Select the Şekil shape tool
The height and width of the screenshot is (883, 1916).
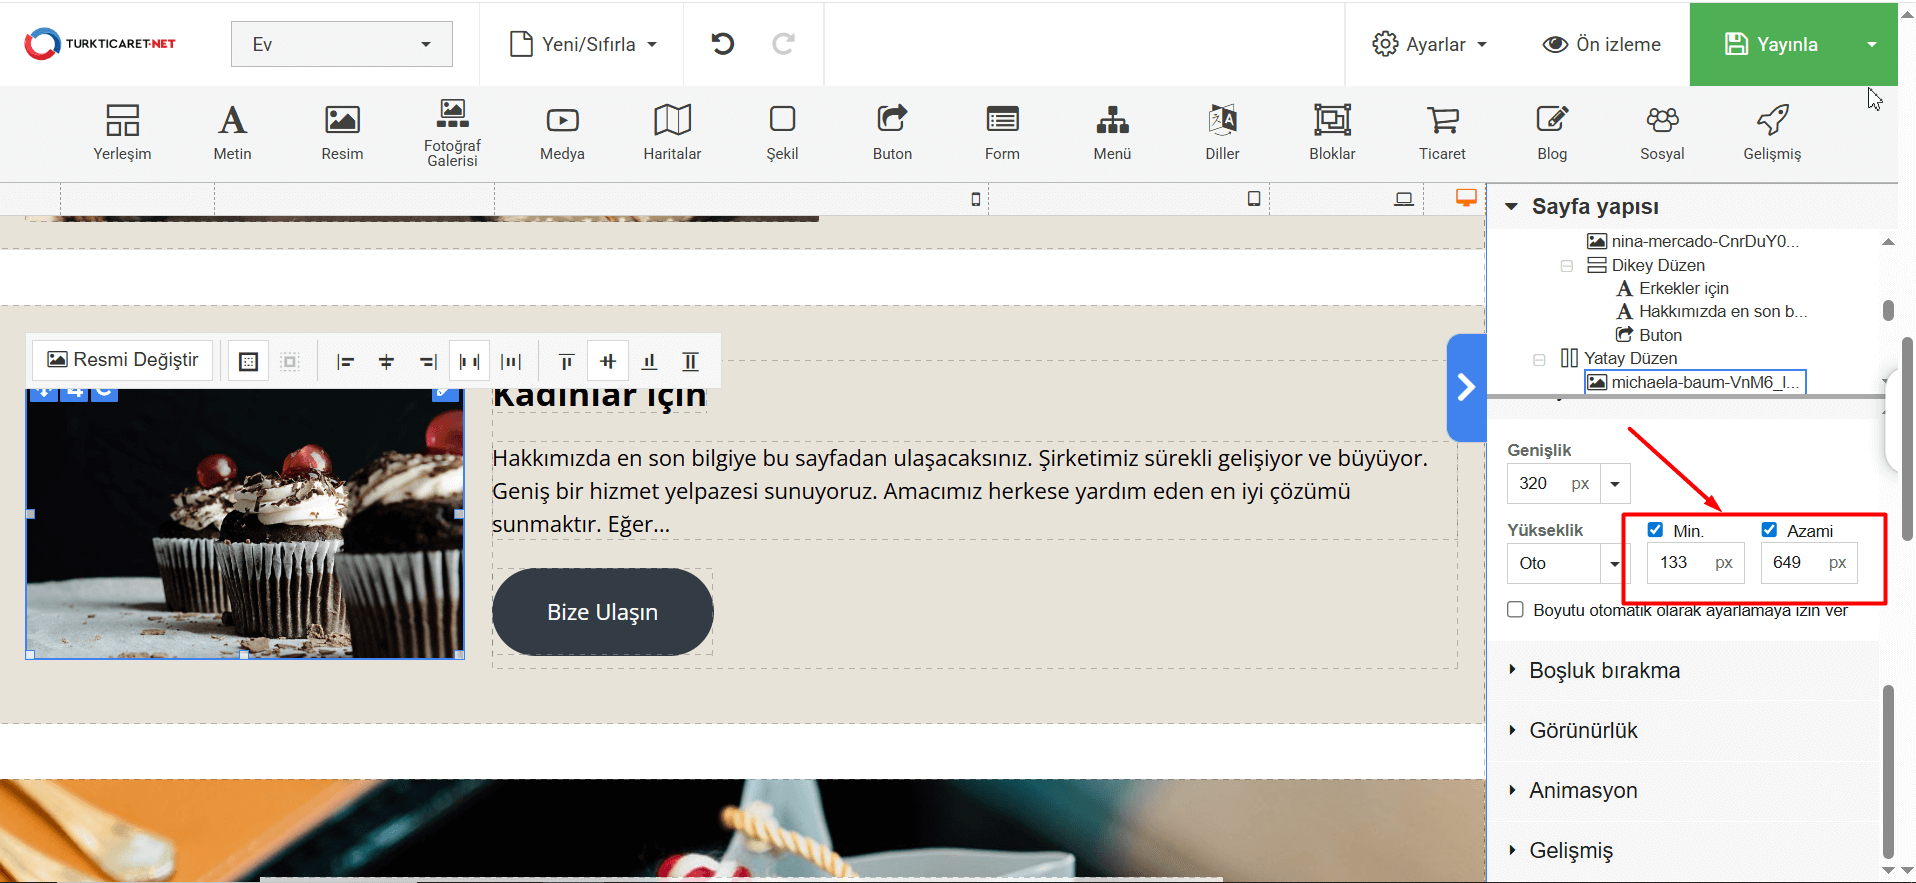[782, 132]
